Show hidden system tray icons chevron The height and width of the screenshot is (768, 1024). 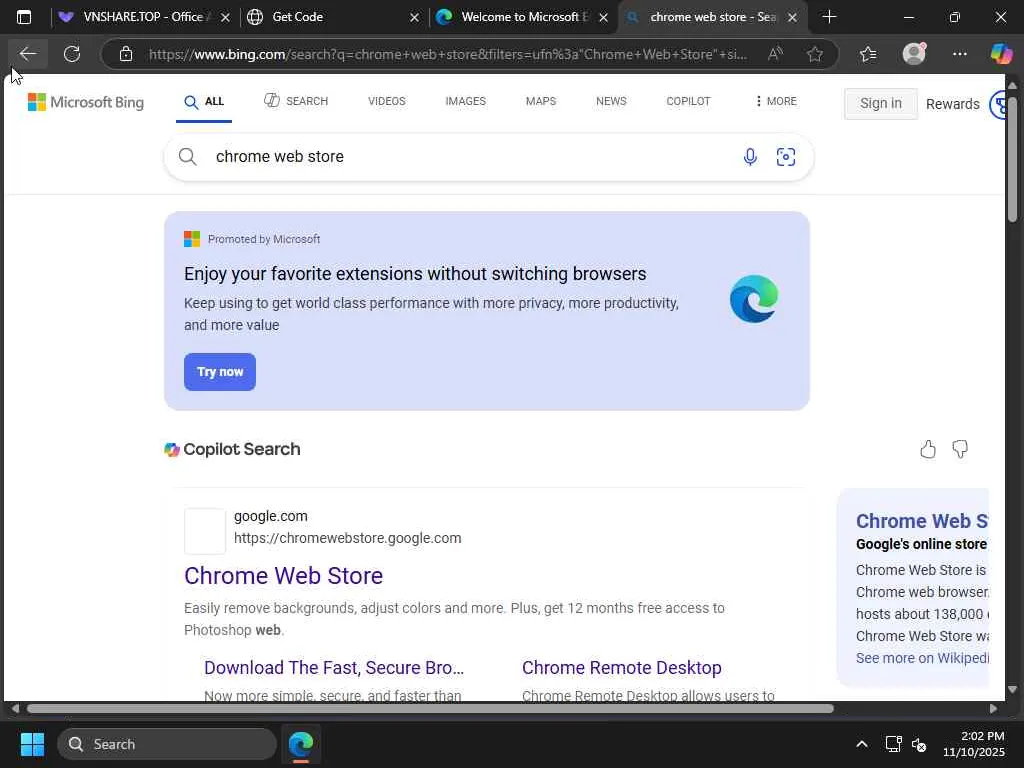click(861, 744)
